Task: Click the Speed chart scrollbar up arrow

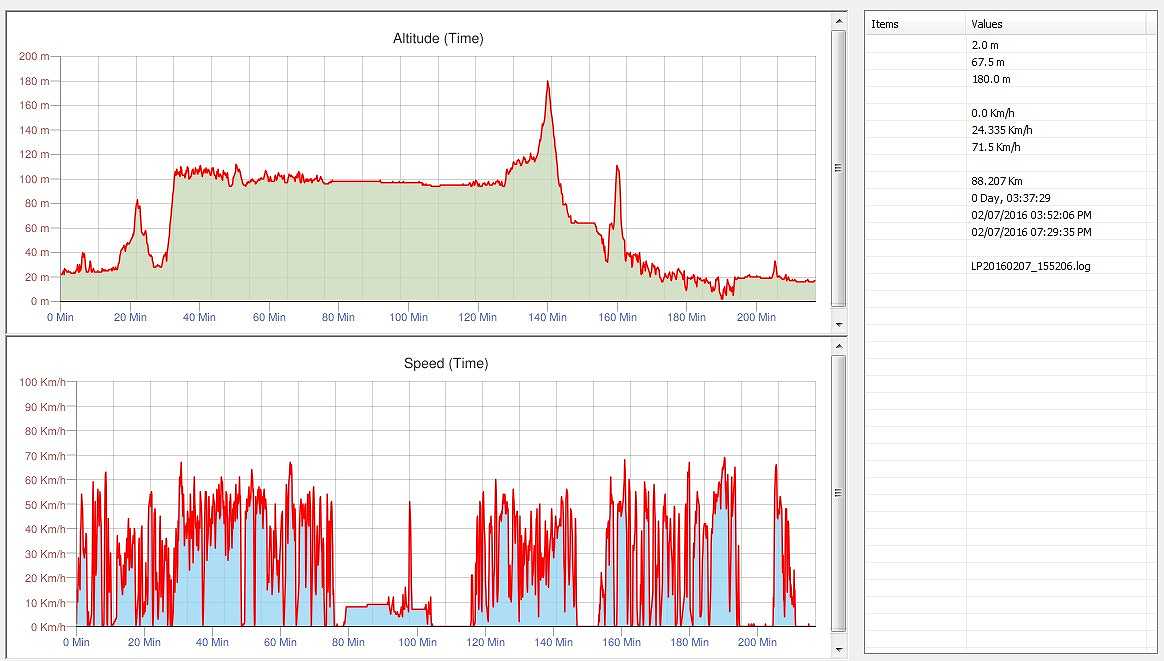Action: (x=838, y=345)
